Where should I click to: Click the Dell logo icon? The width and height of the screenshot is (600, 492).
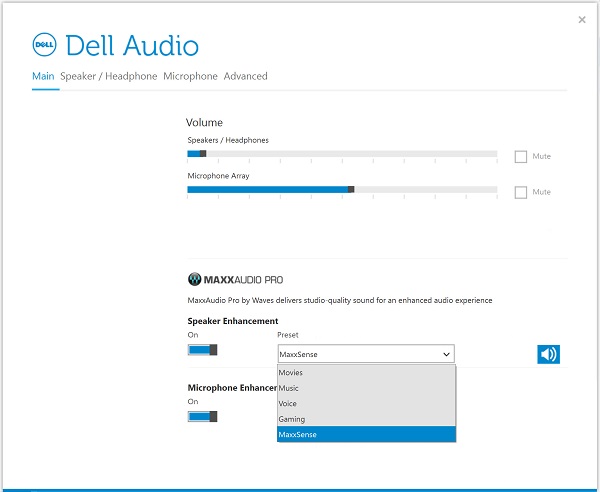tap(44, 46)
